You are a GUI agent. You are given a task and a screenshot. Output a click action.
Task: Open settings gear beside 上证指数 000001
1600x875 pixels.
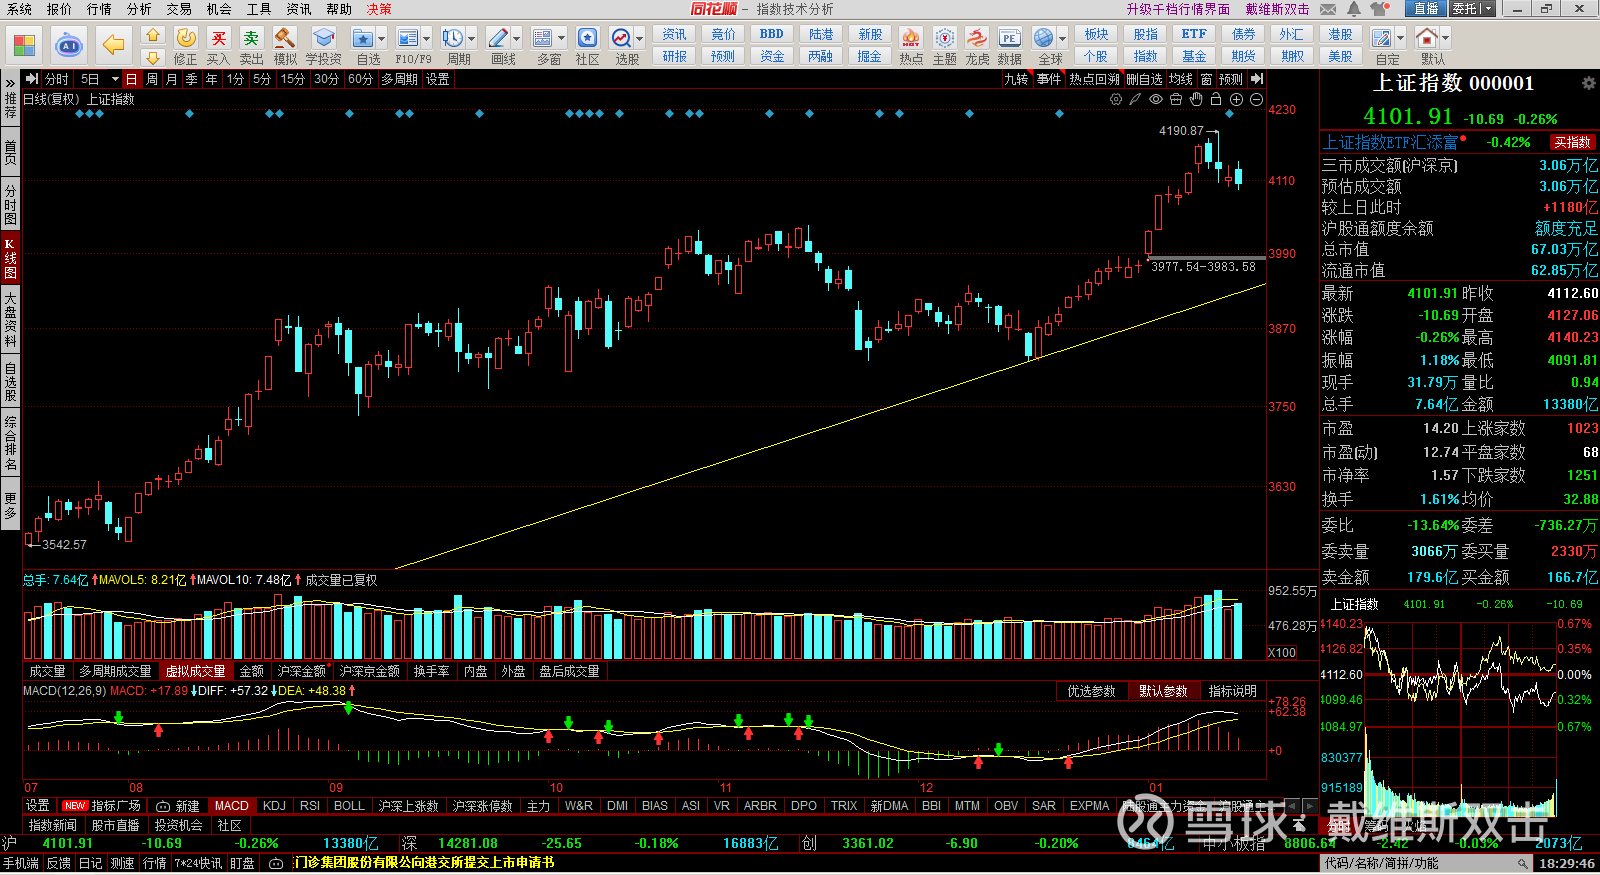pyautogui.click(x=1588, y=83)
